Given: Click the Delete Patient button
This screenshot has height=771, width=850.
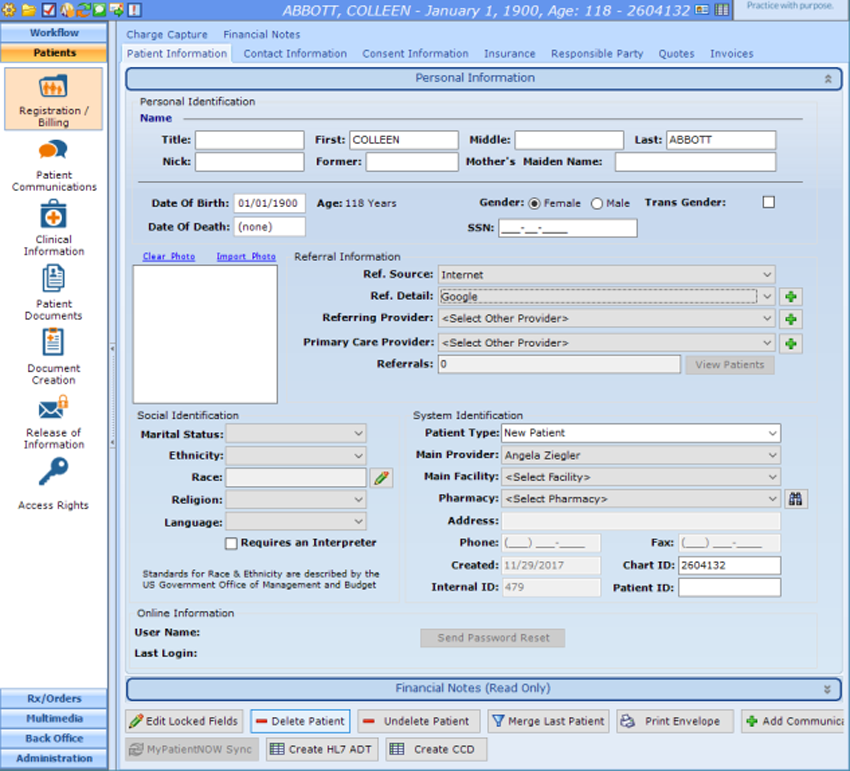Looking at the screenshot, I should pyautogui.click(x=299, y=721).
